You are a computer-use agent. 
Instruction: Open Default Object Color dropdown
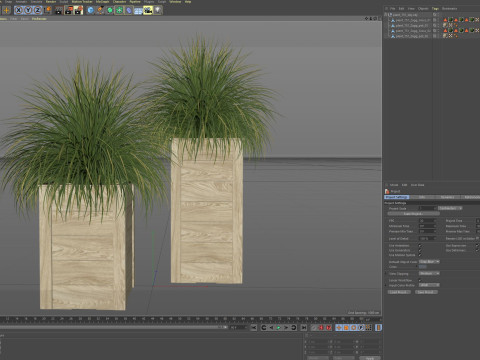pyautogui.click(x=429, y=262)
